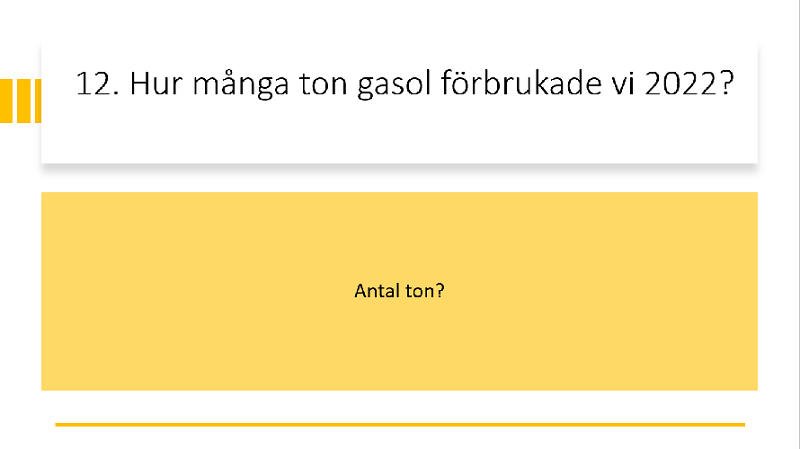This screenshot has width=800, height=449.
Task: Click the word "ton?" in the yellow box
Action: click(x=425, y=291)
